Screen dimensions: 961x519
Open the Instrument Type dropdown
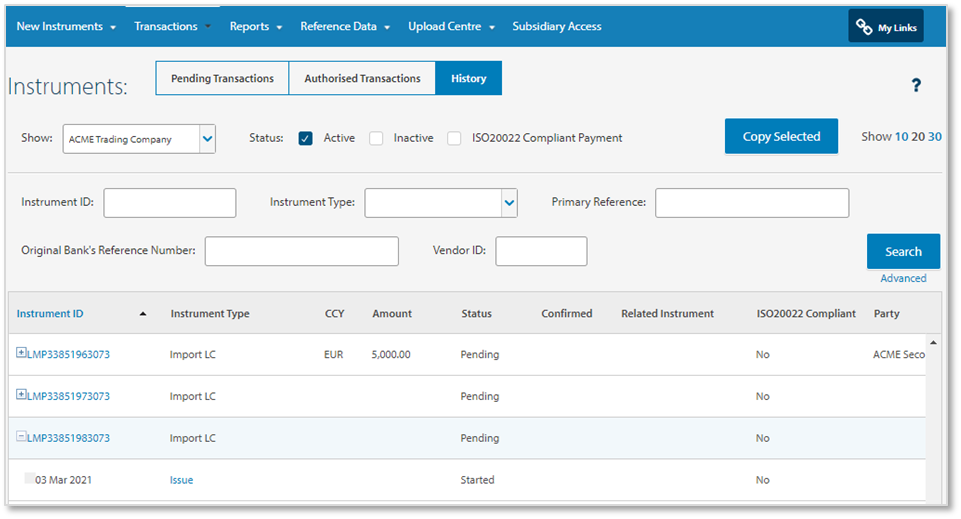pyautogui.click(x=509, y=203)
